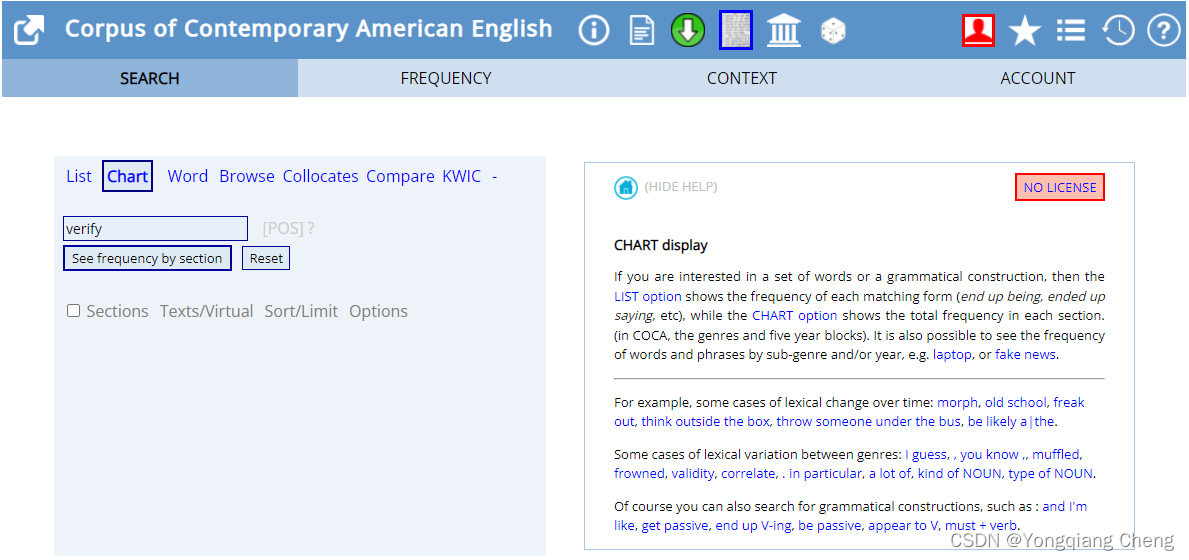The width and height of the screenshot is (1189, 560).
Task: Open the CHART option link
Action: click(x=795, y=315)
